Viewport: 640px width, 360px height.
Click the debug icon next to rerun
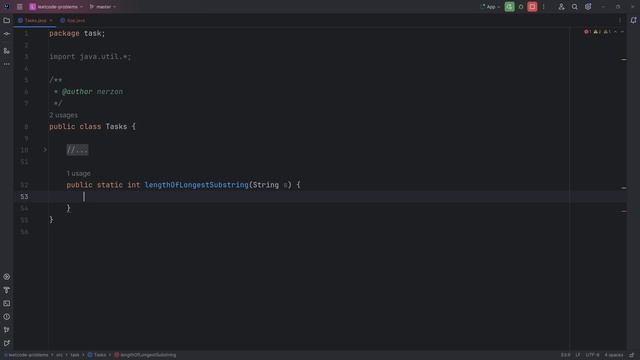click(x=521, y=7)
